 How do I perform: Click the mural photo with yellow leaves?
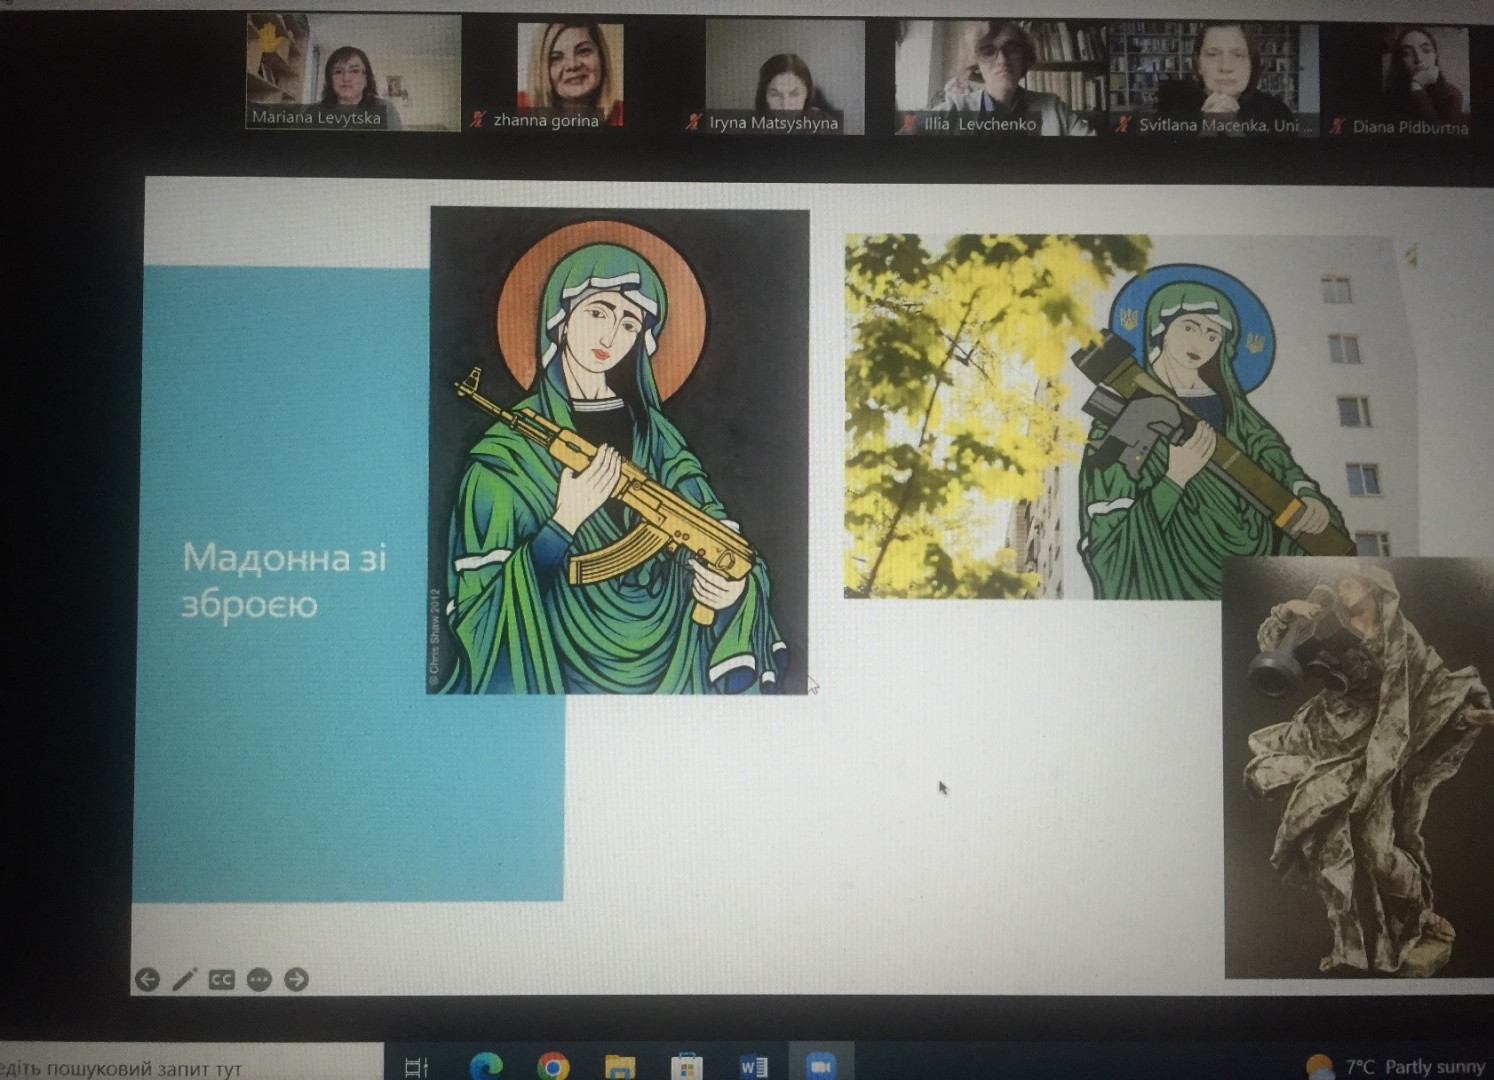coord(1130,416)
